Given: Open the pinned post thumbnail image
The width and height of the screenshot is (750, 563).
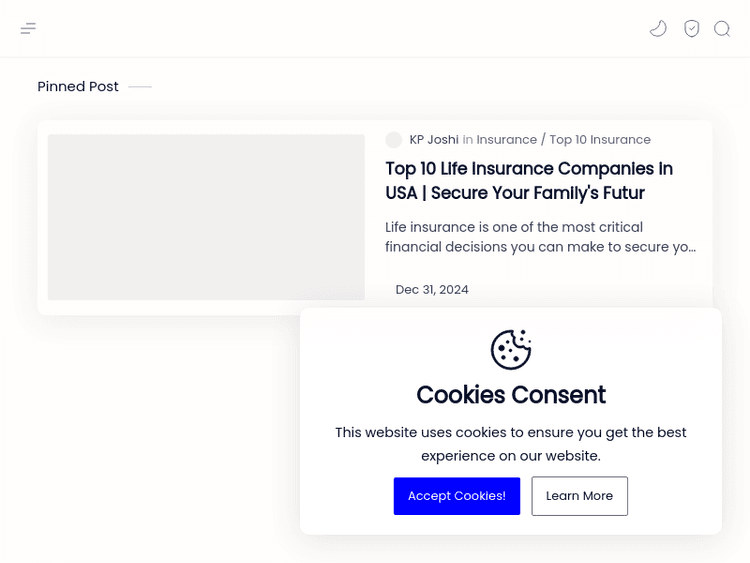Looking at the screenshot, I should pos(206,217).
